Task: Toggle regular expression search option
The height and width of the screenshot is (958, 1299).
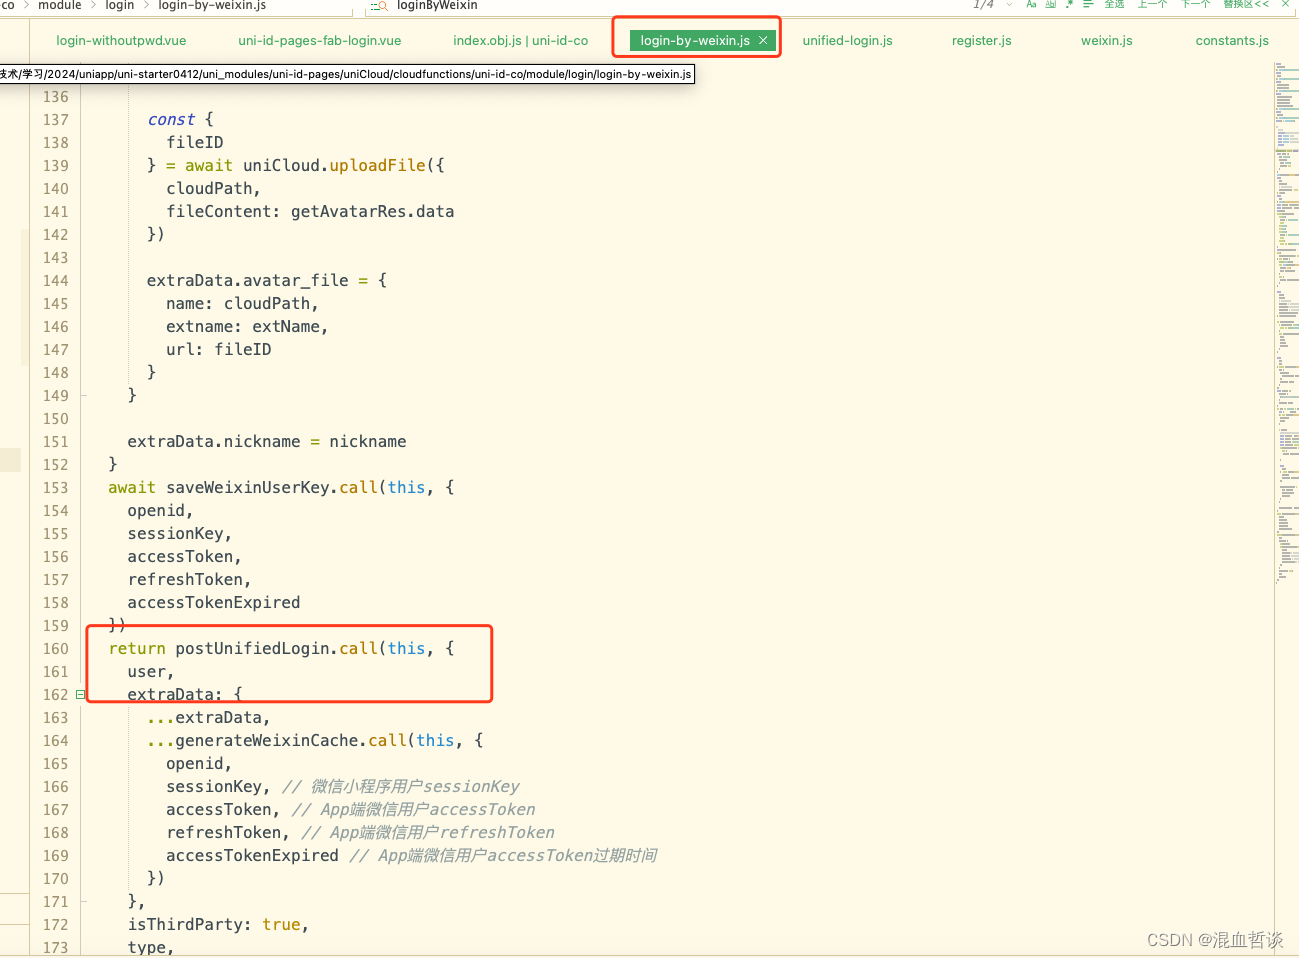Action: pyautogui.click(x=1069, y=4)
